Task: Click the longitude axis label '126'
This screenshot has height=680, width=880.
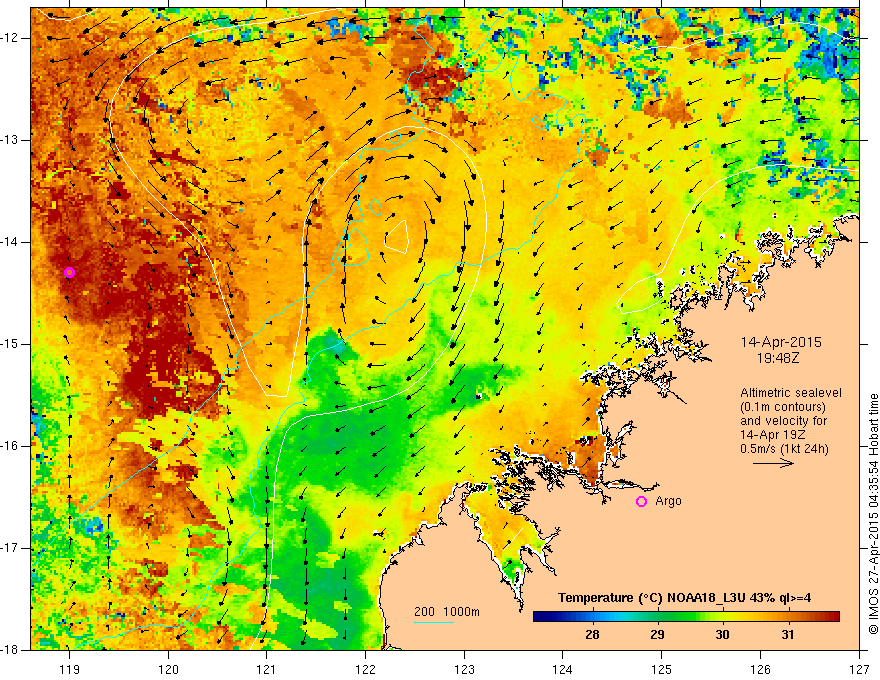Action: pos(760,669)
